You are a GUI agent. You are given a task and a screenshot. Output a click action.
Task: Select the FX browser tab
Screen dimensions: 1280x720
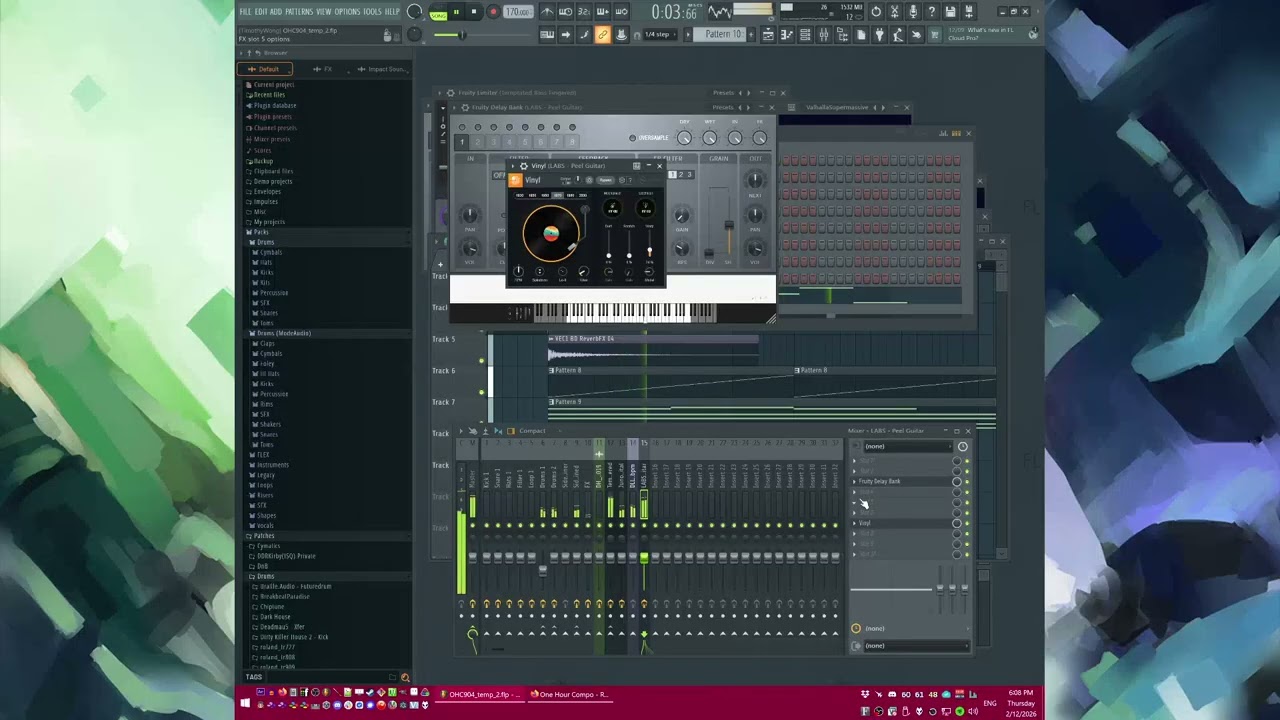point(323,69)
